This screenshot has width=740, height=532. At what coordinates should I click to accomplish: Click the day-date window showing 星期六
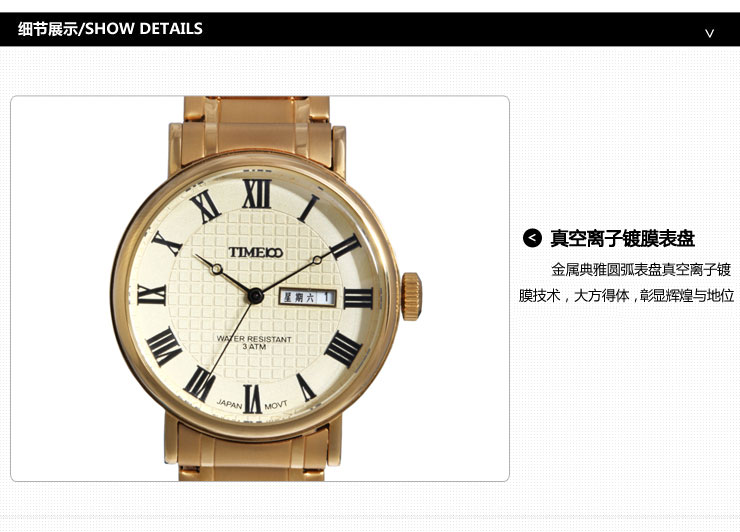click(x=308, y=297)
